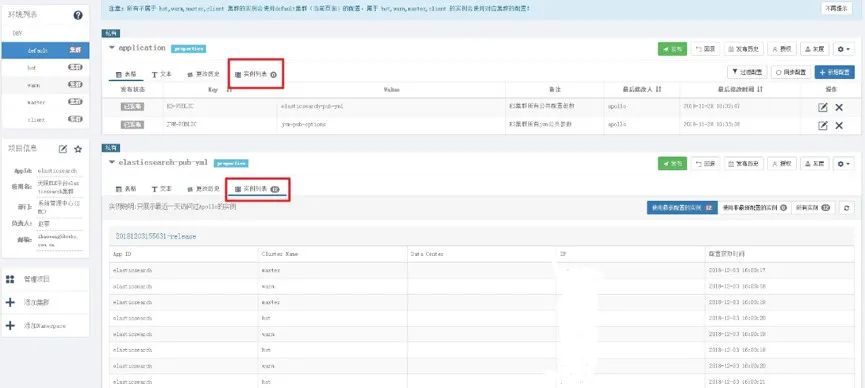Click 灰度 button for application namespace
865x388 pixels.
[815, 49]
